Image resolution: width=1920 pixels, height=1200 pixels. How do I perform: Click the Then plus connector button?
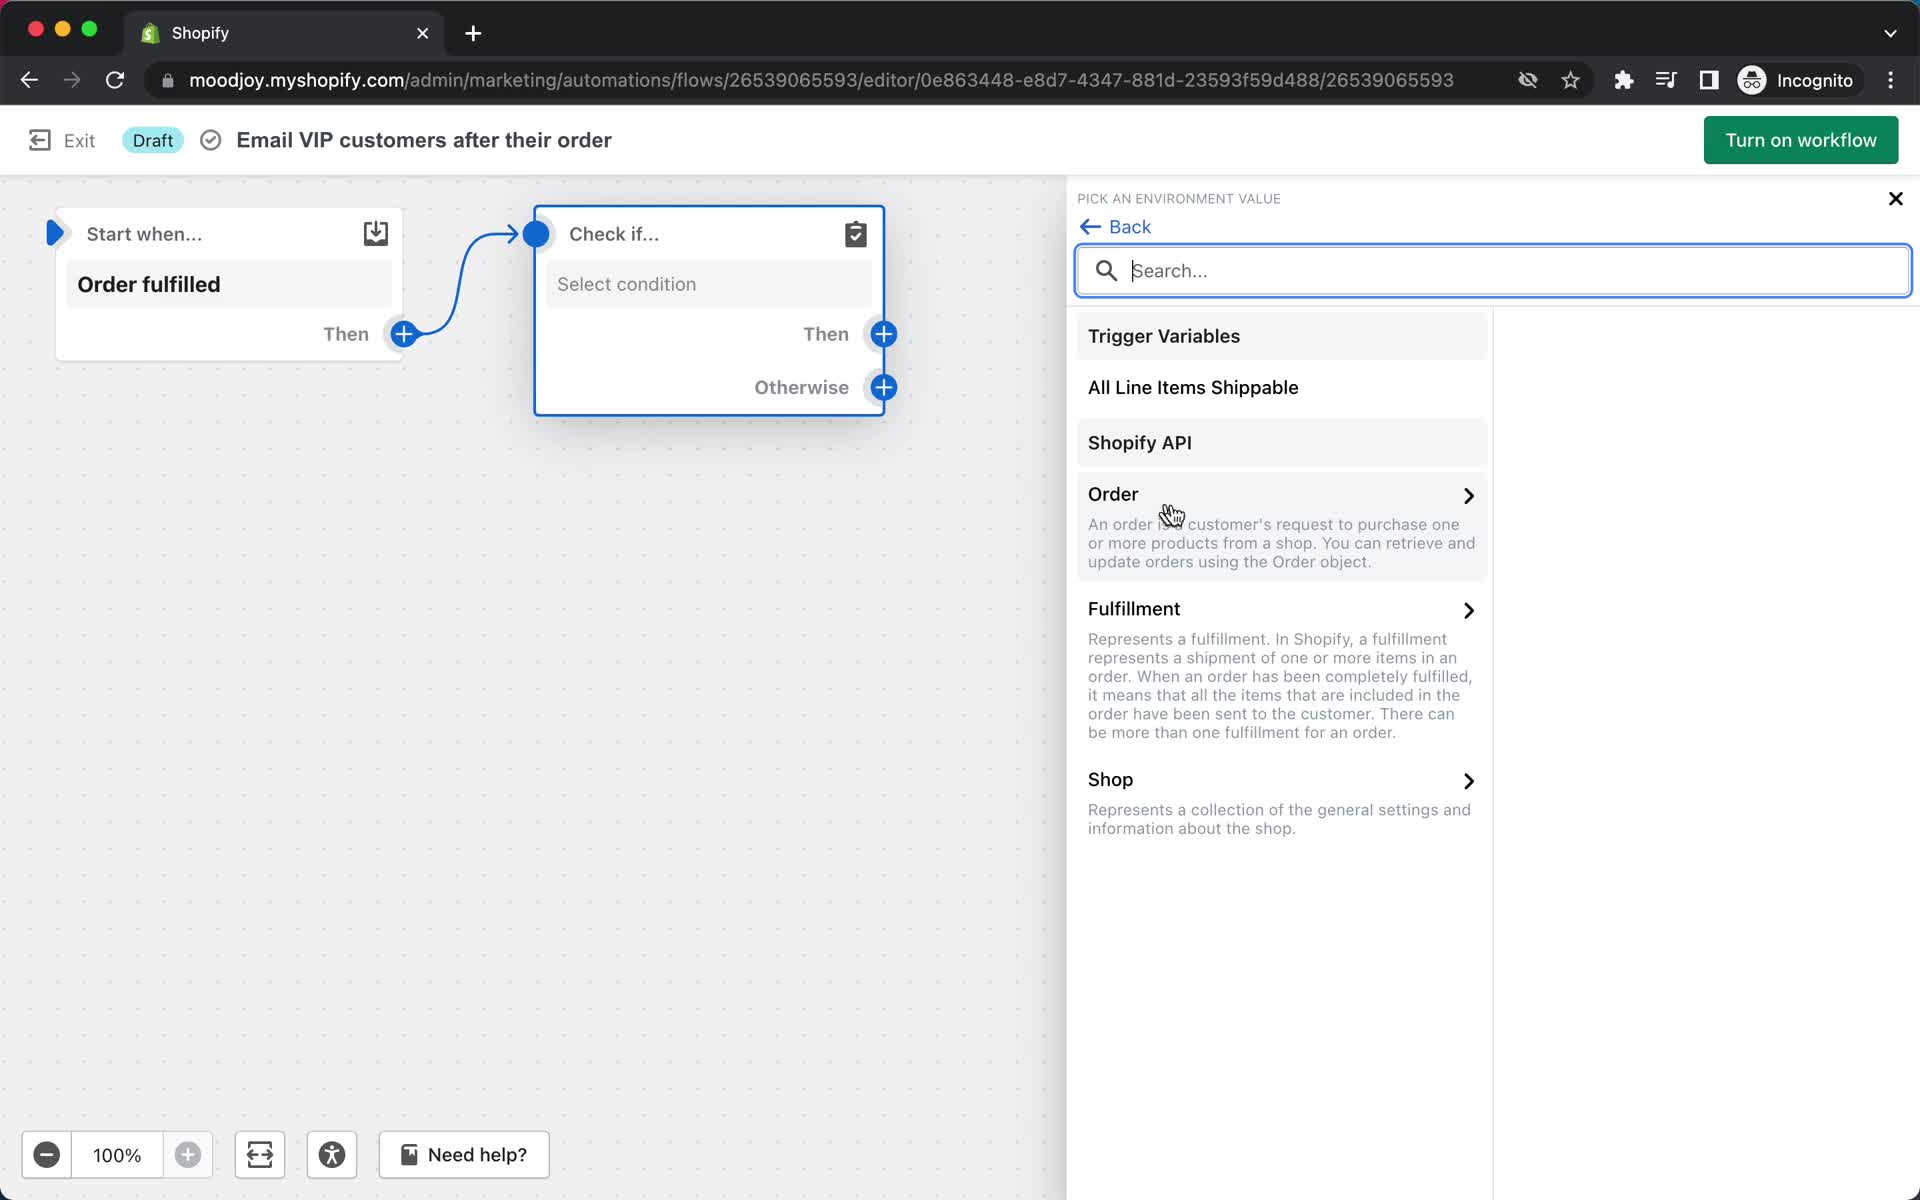pyautogui.click(x=885, y=333)
